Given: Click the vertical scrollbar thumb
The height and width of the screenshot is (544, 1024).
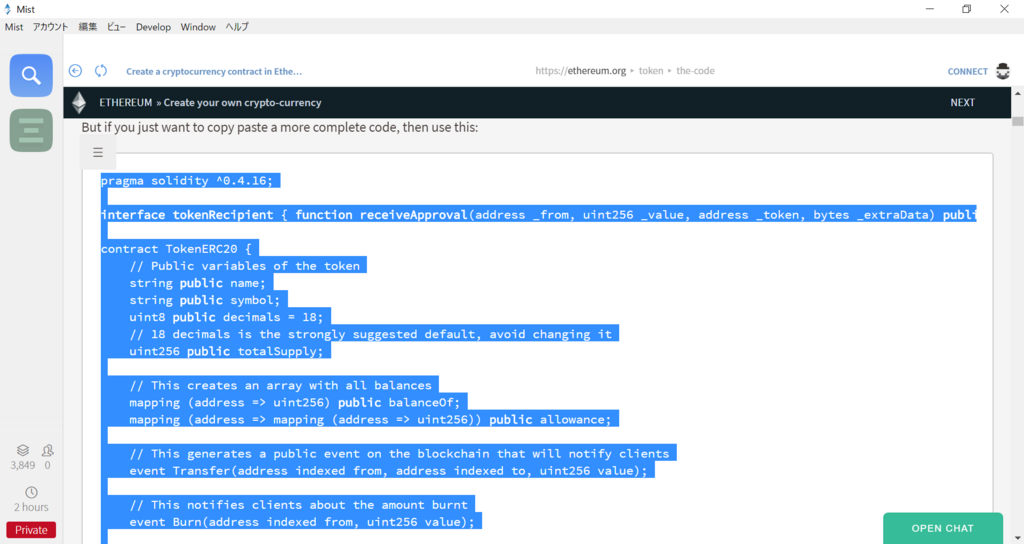Looking at the screenshot, I should pos(1017,121).
